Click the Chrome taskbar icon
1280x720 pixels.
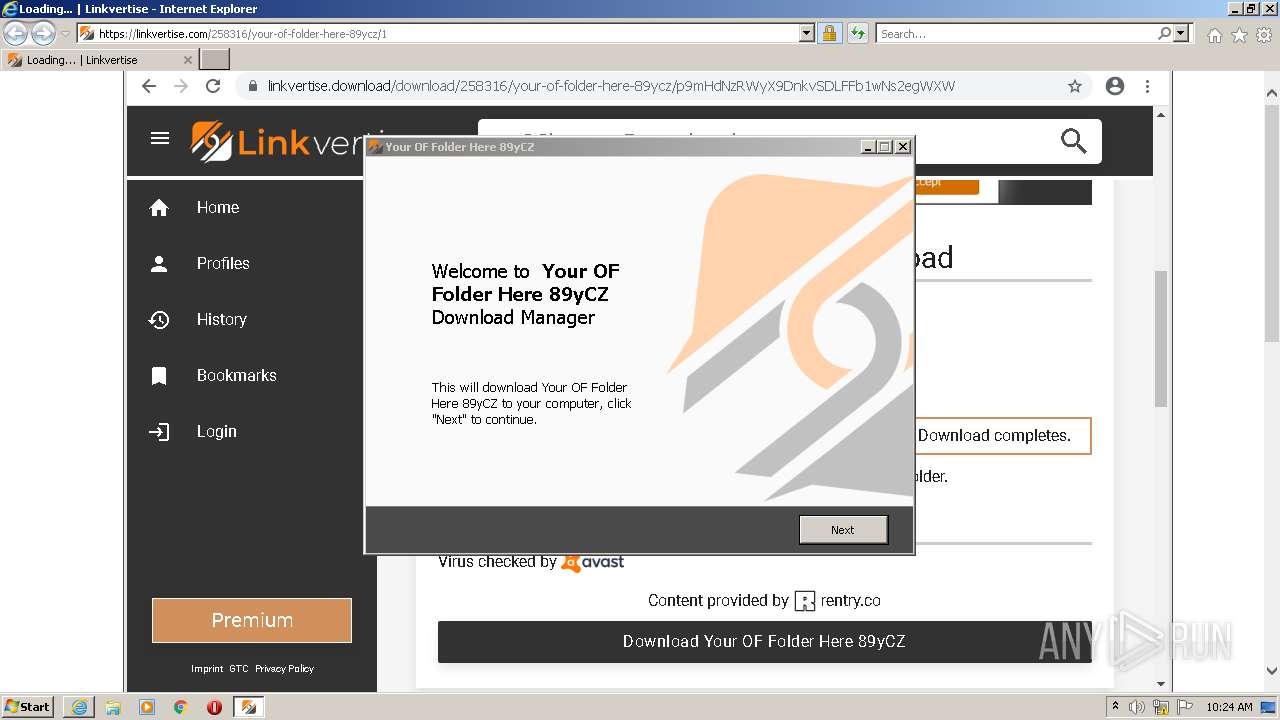181,707
